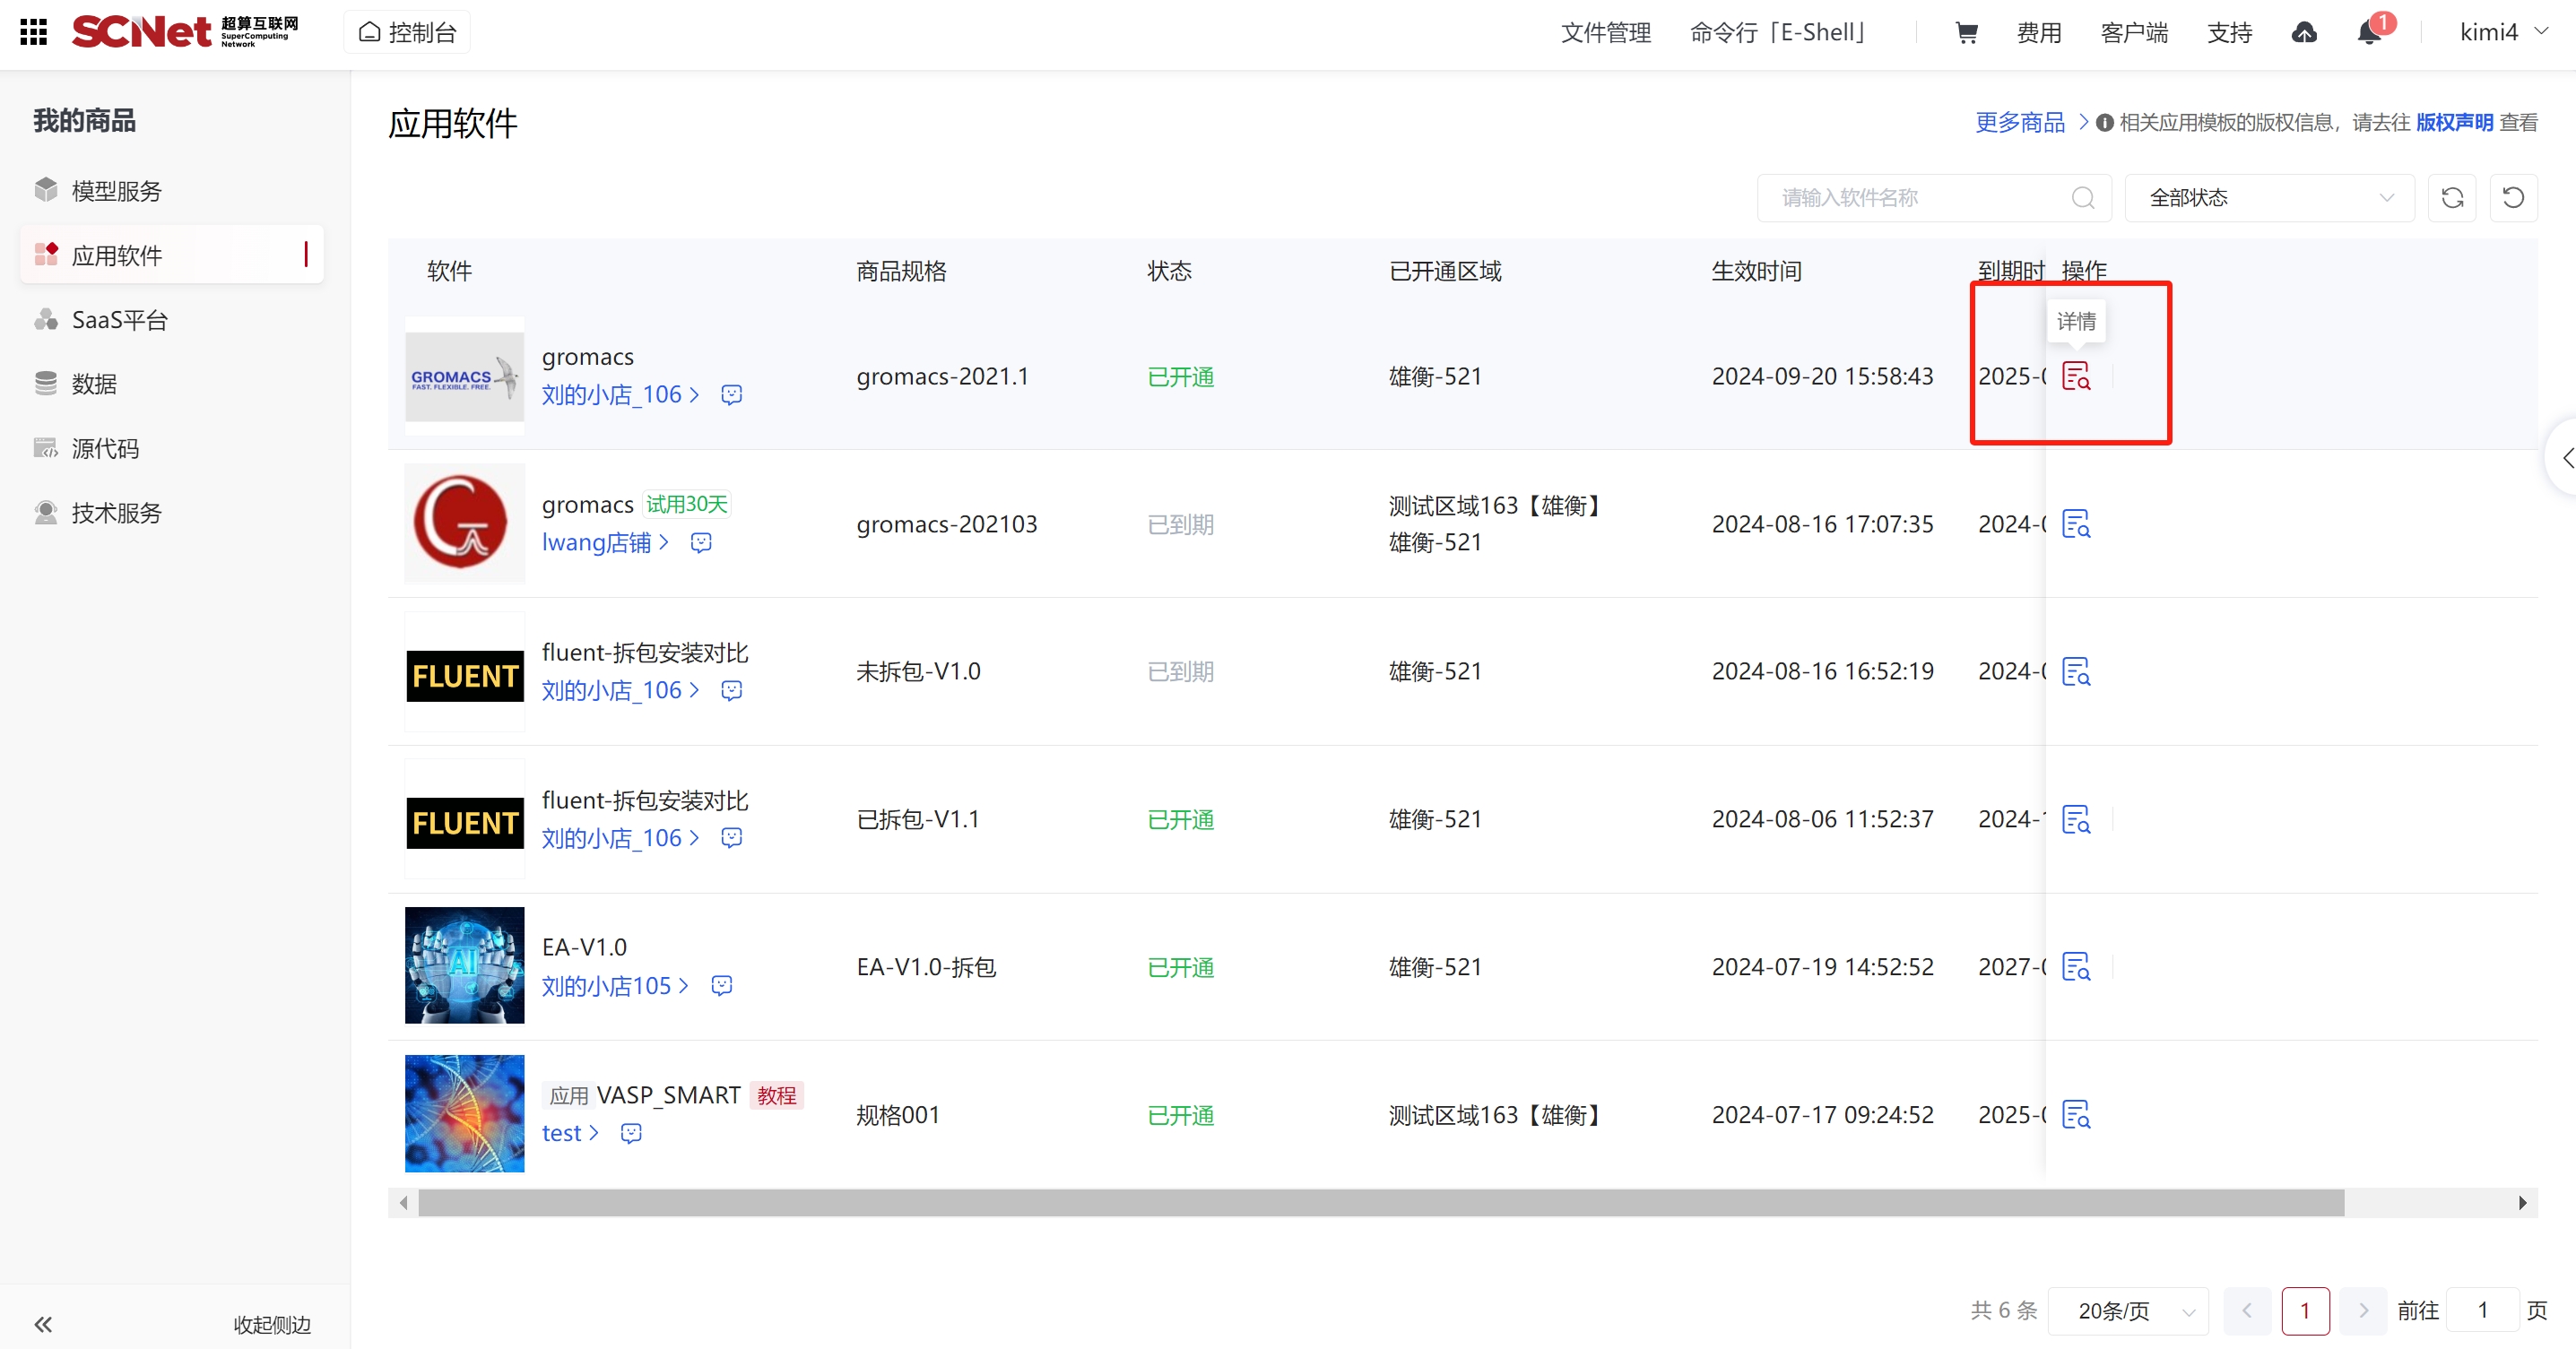Open 文件管理 in the top menu
2576x1349 pixels.
[1605, 33]
